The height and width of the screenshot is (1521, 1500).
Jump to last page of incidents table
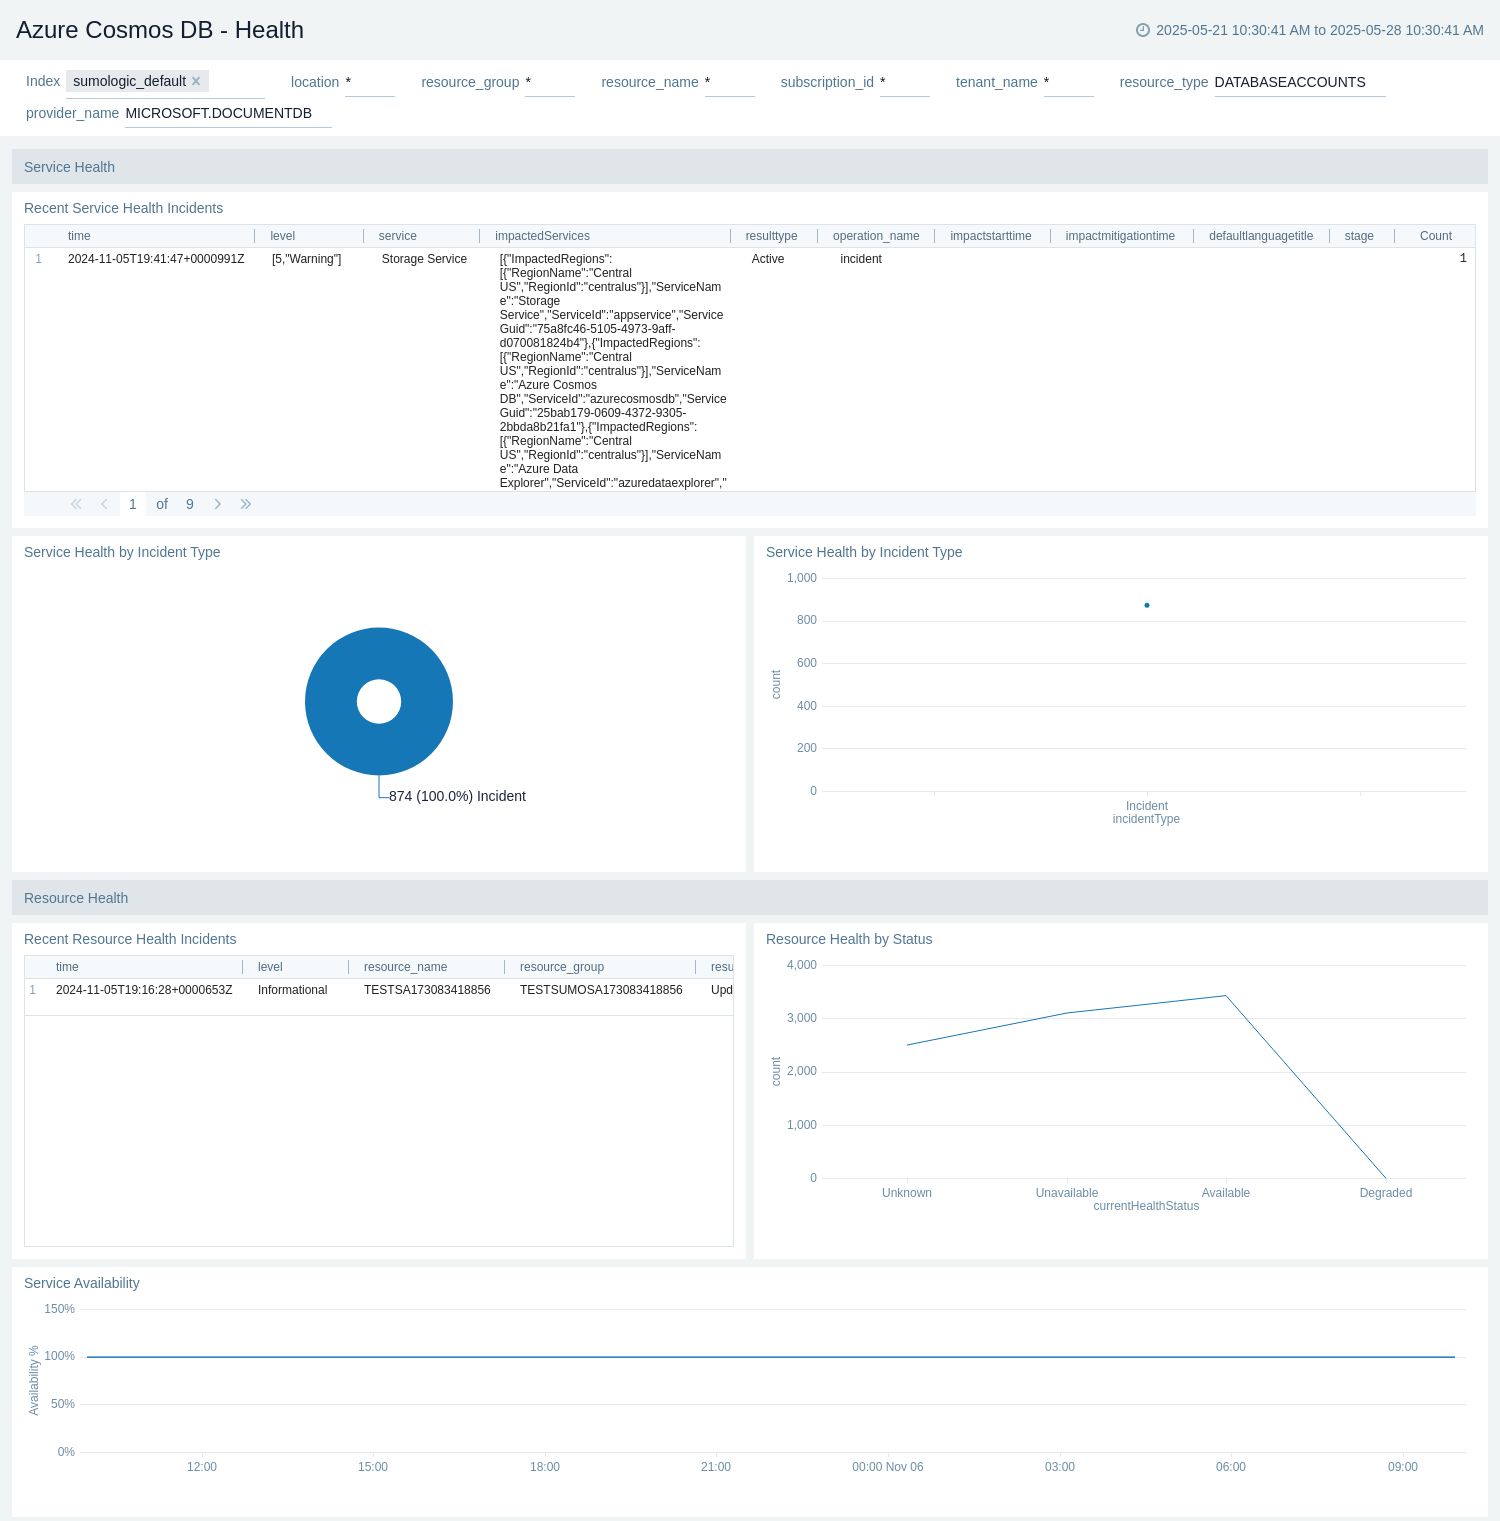(246, 504)
